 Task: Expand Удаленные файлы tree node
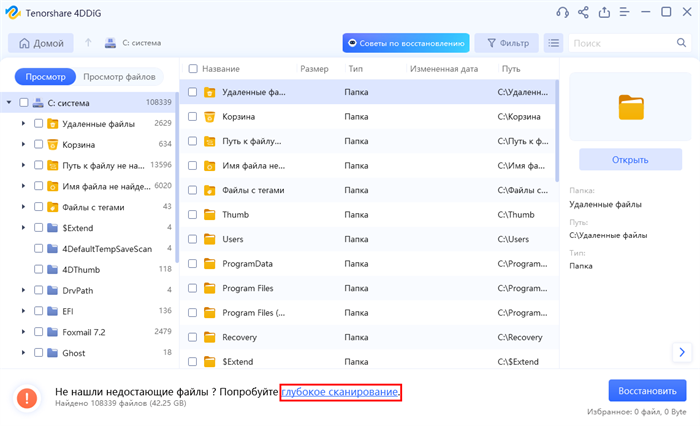[23, 124]
